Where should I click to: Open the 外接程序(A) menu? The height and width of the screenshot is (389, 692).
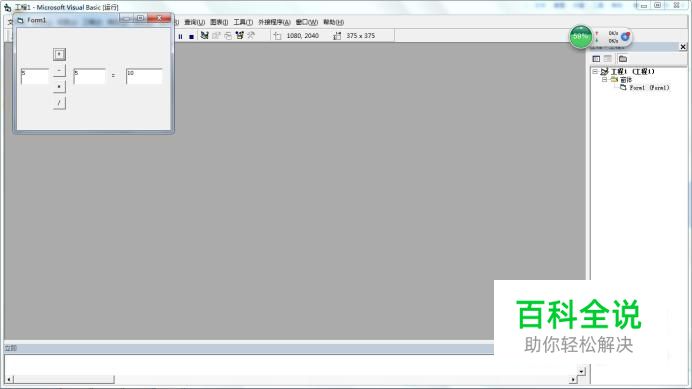[274, 22]
